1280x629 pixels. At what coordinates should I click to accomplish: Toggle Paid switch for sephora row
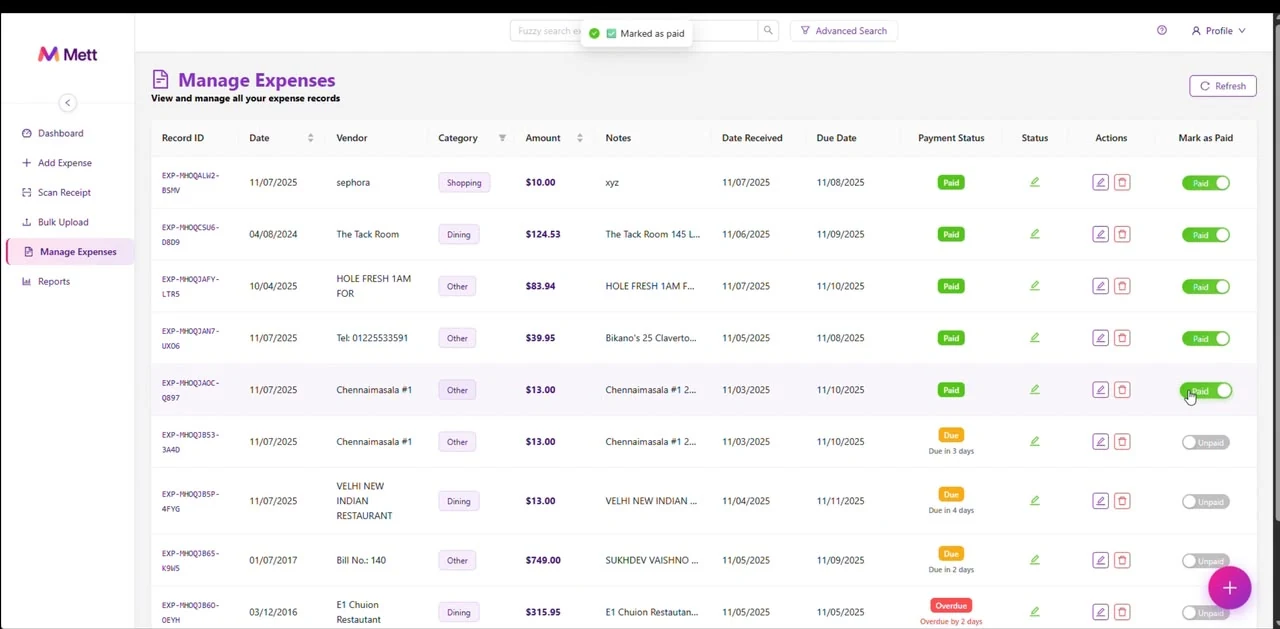click(1206, 183)
